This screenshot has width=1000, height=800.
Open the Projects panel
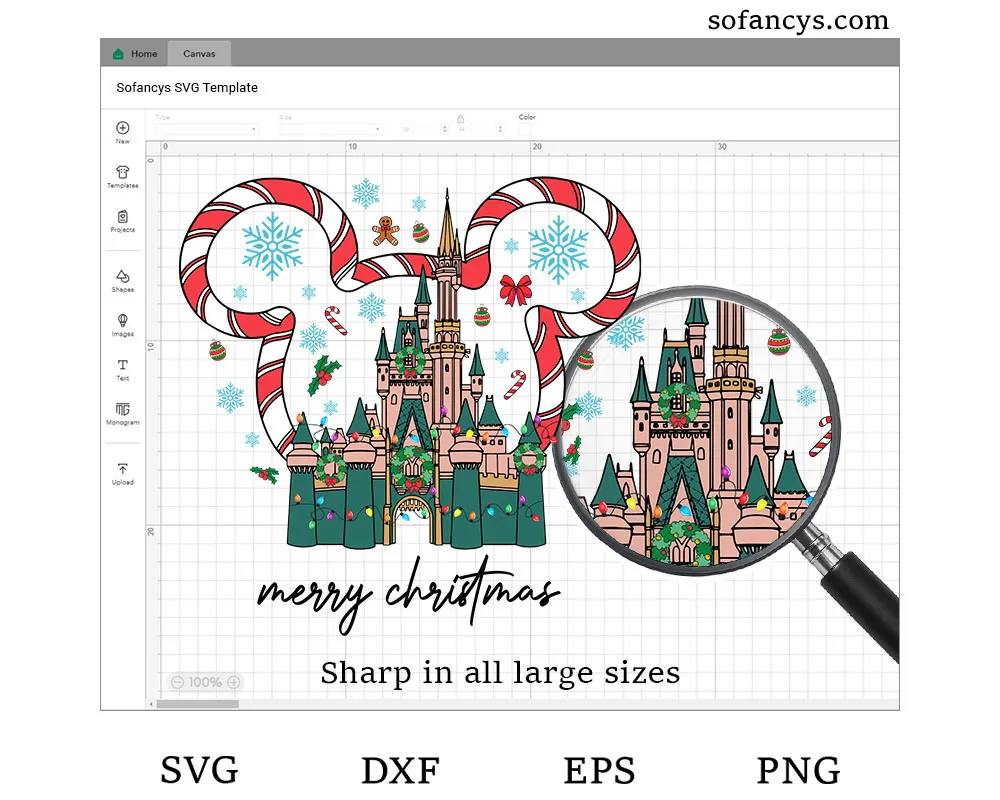pyautogui.click(x=122, y=217)
